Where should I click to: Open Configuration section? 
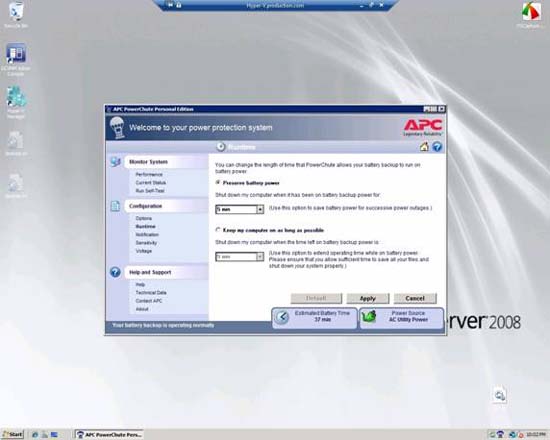click(145, 206)
